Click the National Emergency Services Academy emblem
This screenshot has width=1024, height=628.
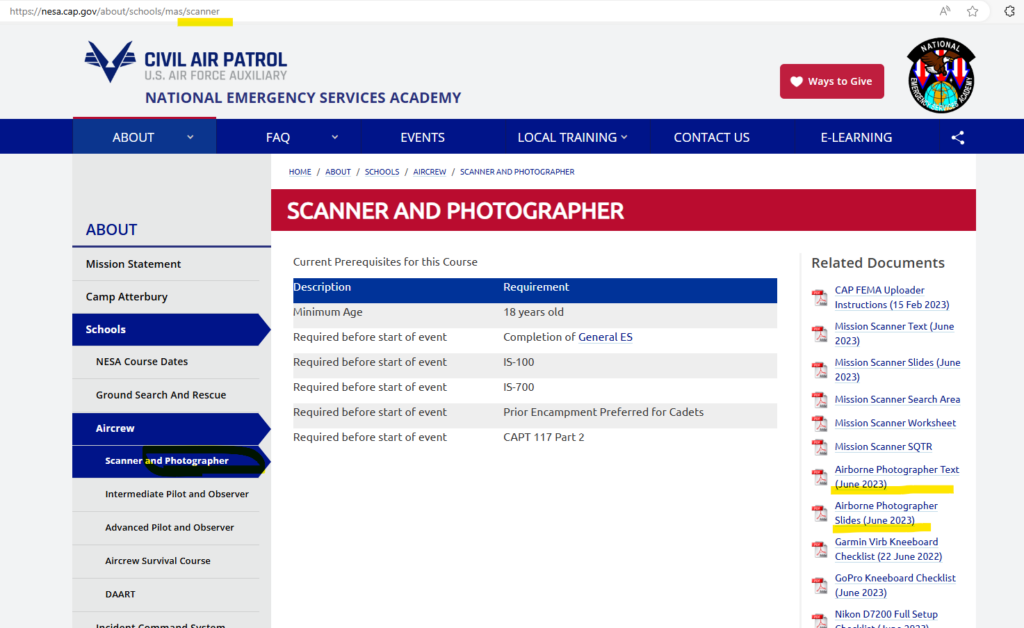pos(940,76)
